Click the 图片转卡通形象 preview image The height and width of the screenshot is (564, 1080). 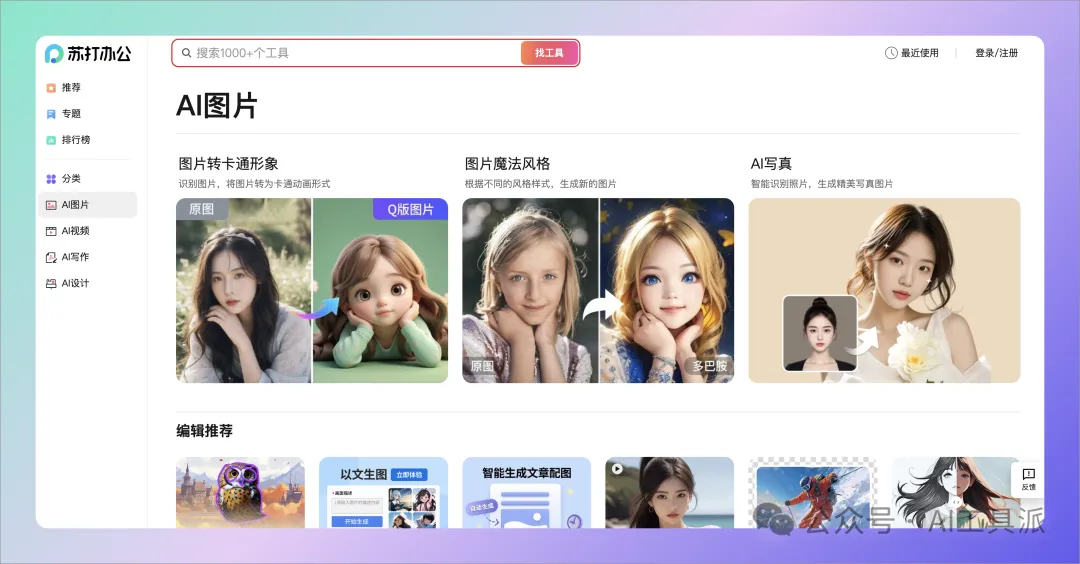click(x=312, y=291)
